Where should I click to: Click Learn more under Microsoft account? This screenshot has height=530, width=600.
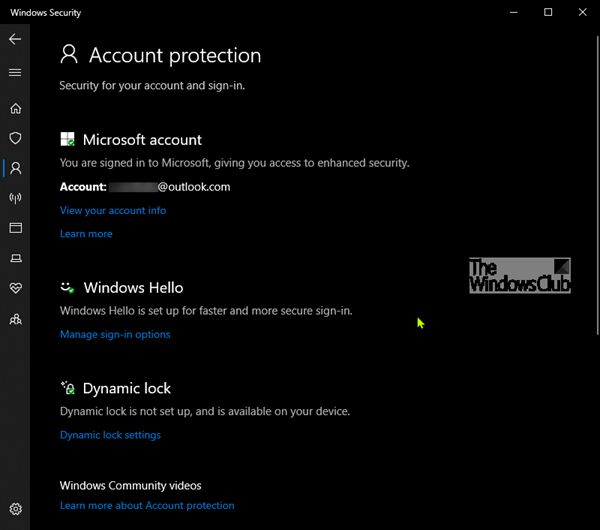click(86, 234)
